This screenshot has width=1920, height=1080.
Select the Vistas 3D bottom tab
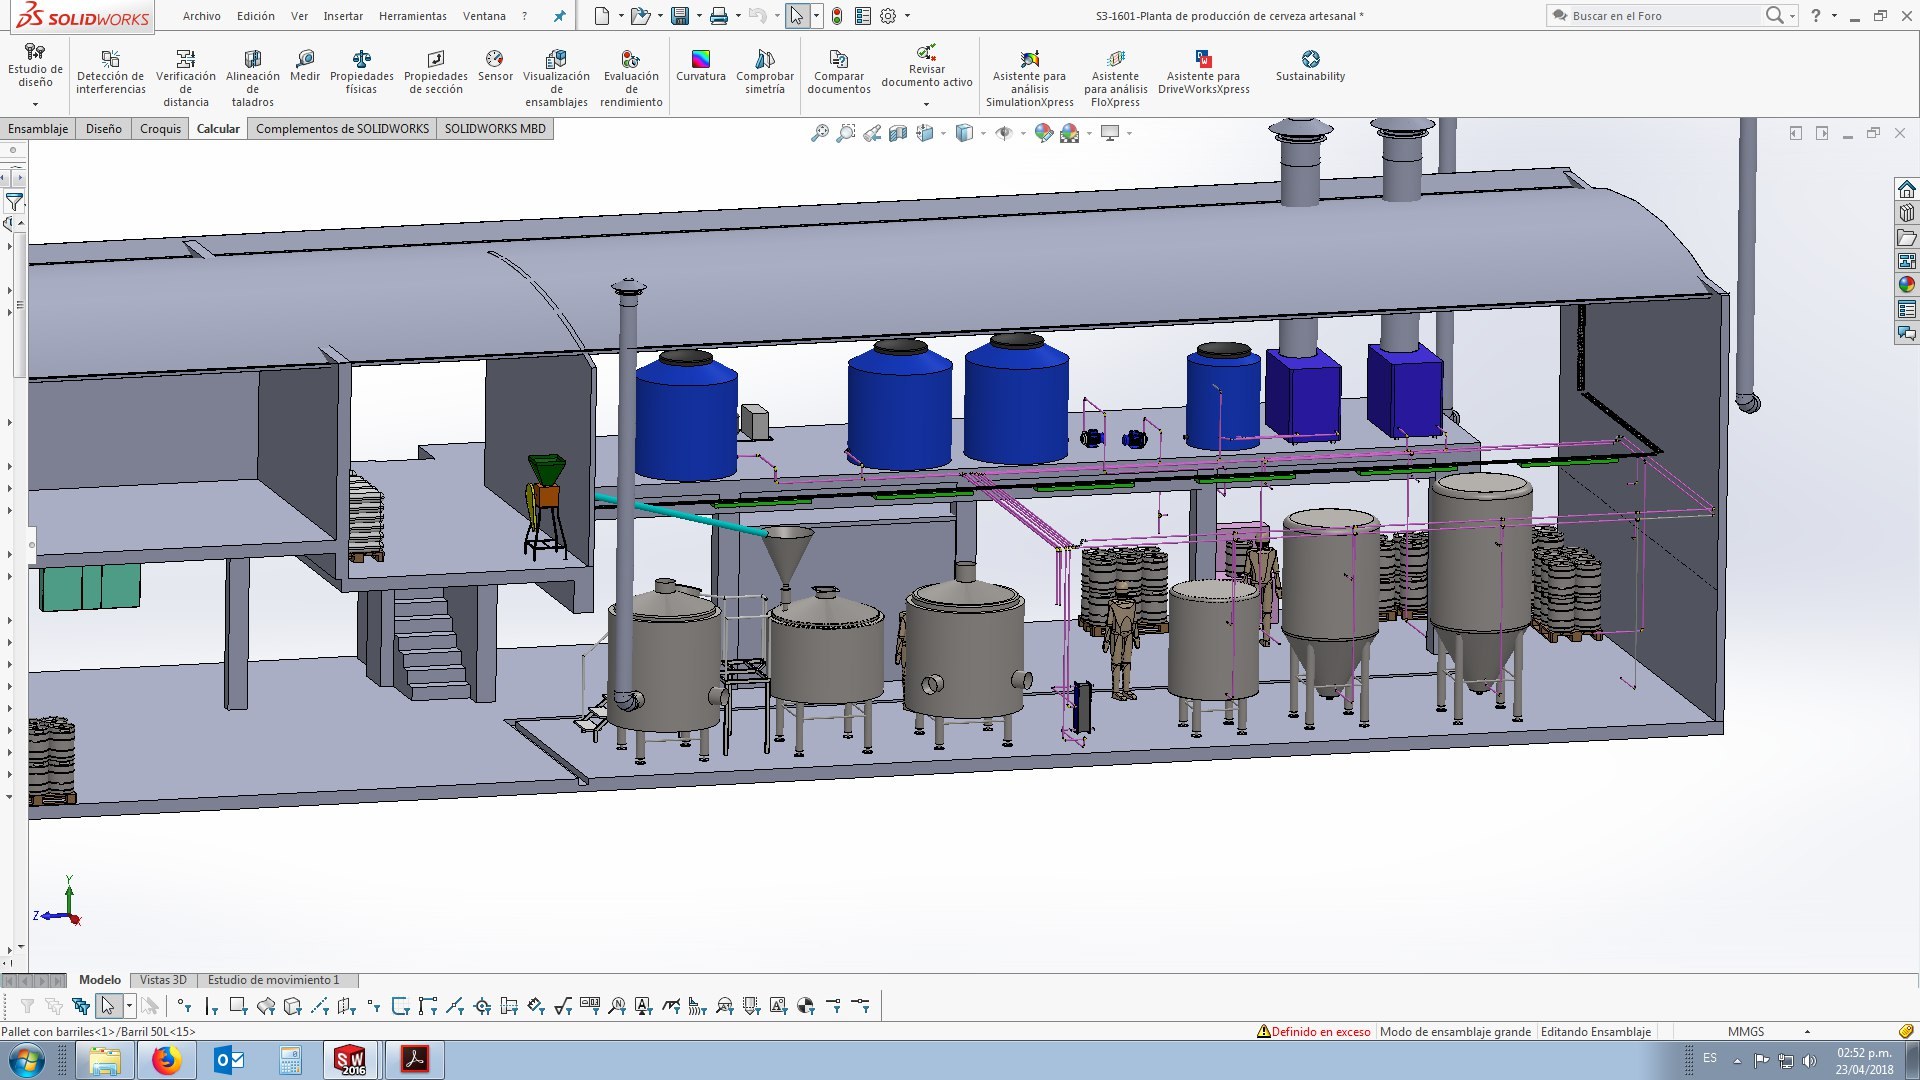[x=163, y=980]
